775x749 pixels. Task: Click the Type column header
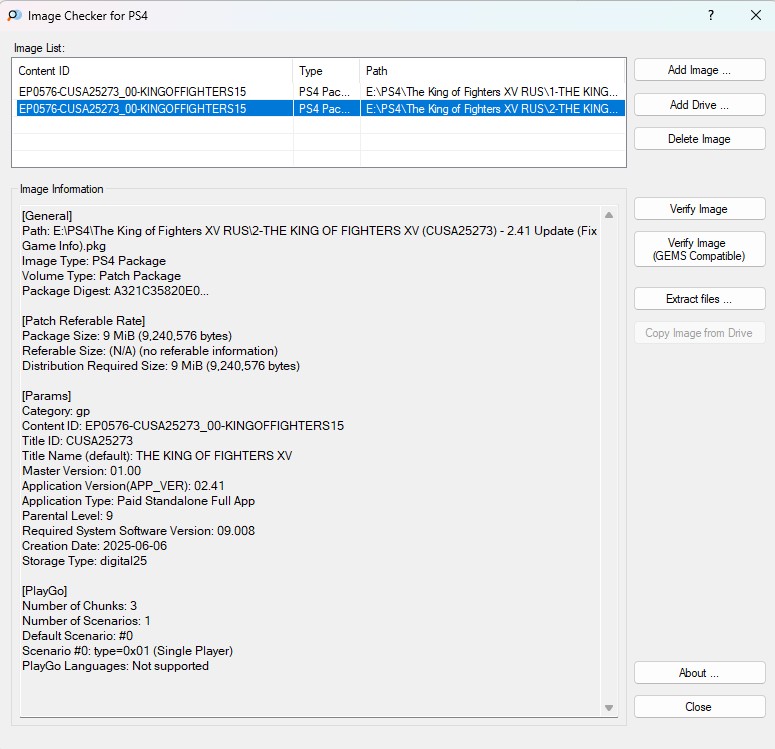(x=327, y=71)
